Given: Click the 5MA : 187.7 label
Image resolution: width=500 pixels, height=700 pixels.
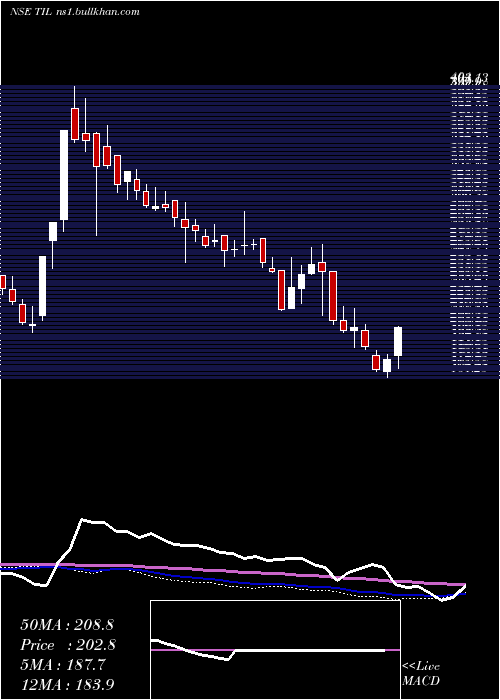Looking at the screenshot, I should tap(62, 665).
